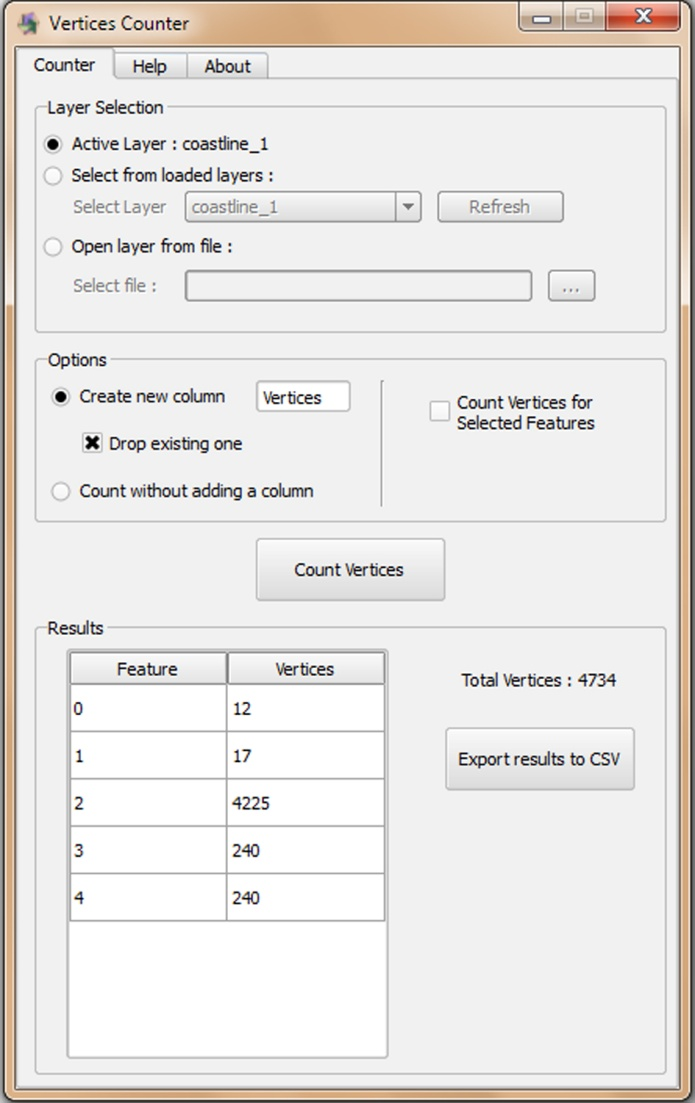The width and height of the screenshot is (695, 1103).
Task: Click the Vertices column header in results
Action: pos(305,668)
